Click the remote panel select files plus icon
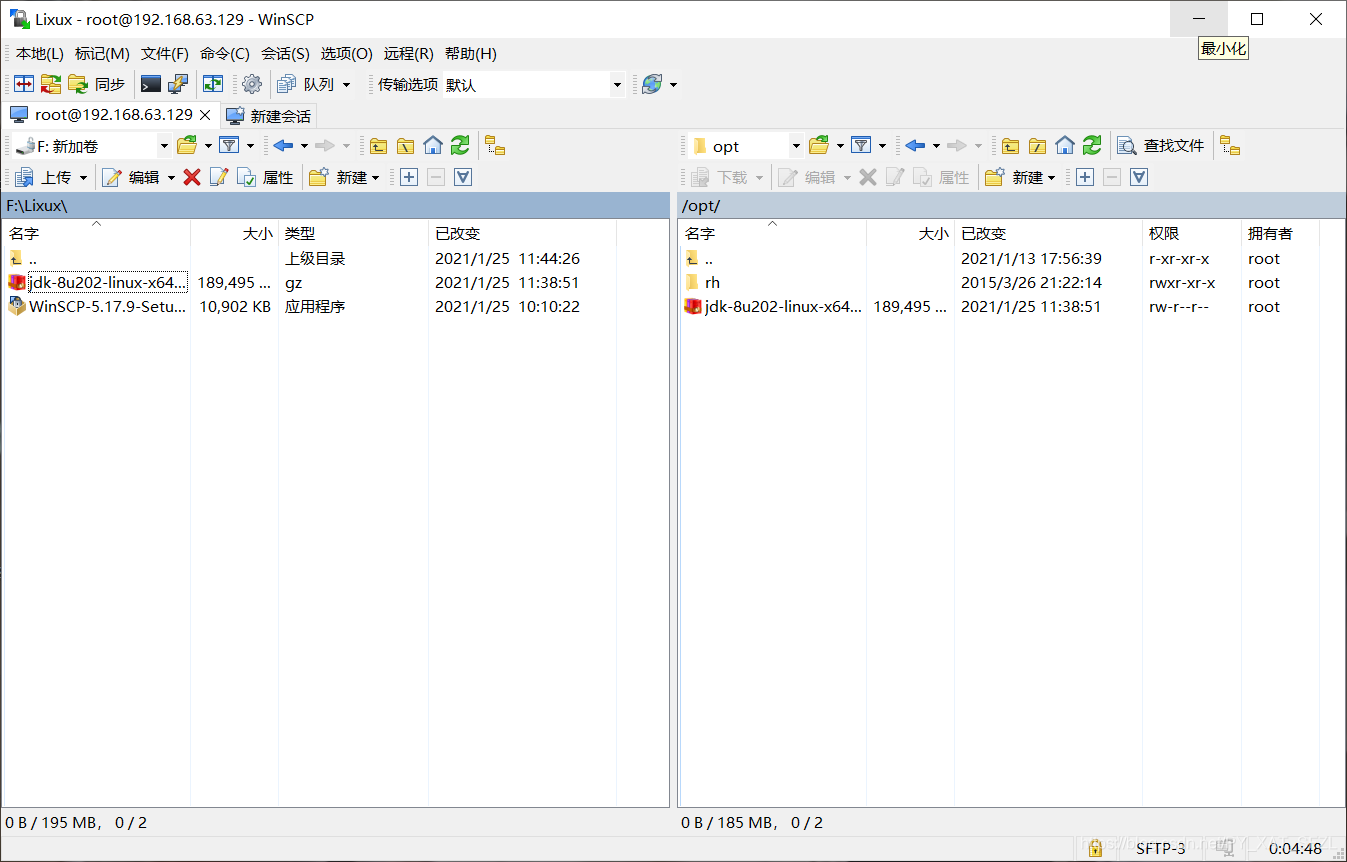The image size is (1347, 862). click(1085, 177)
